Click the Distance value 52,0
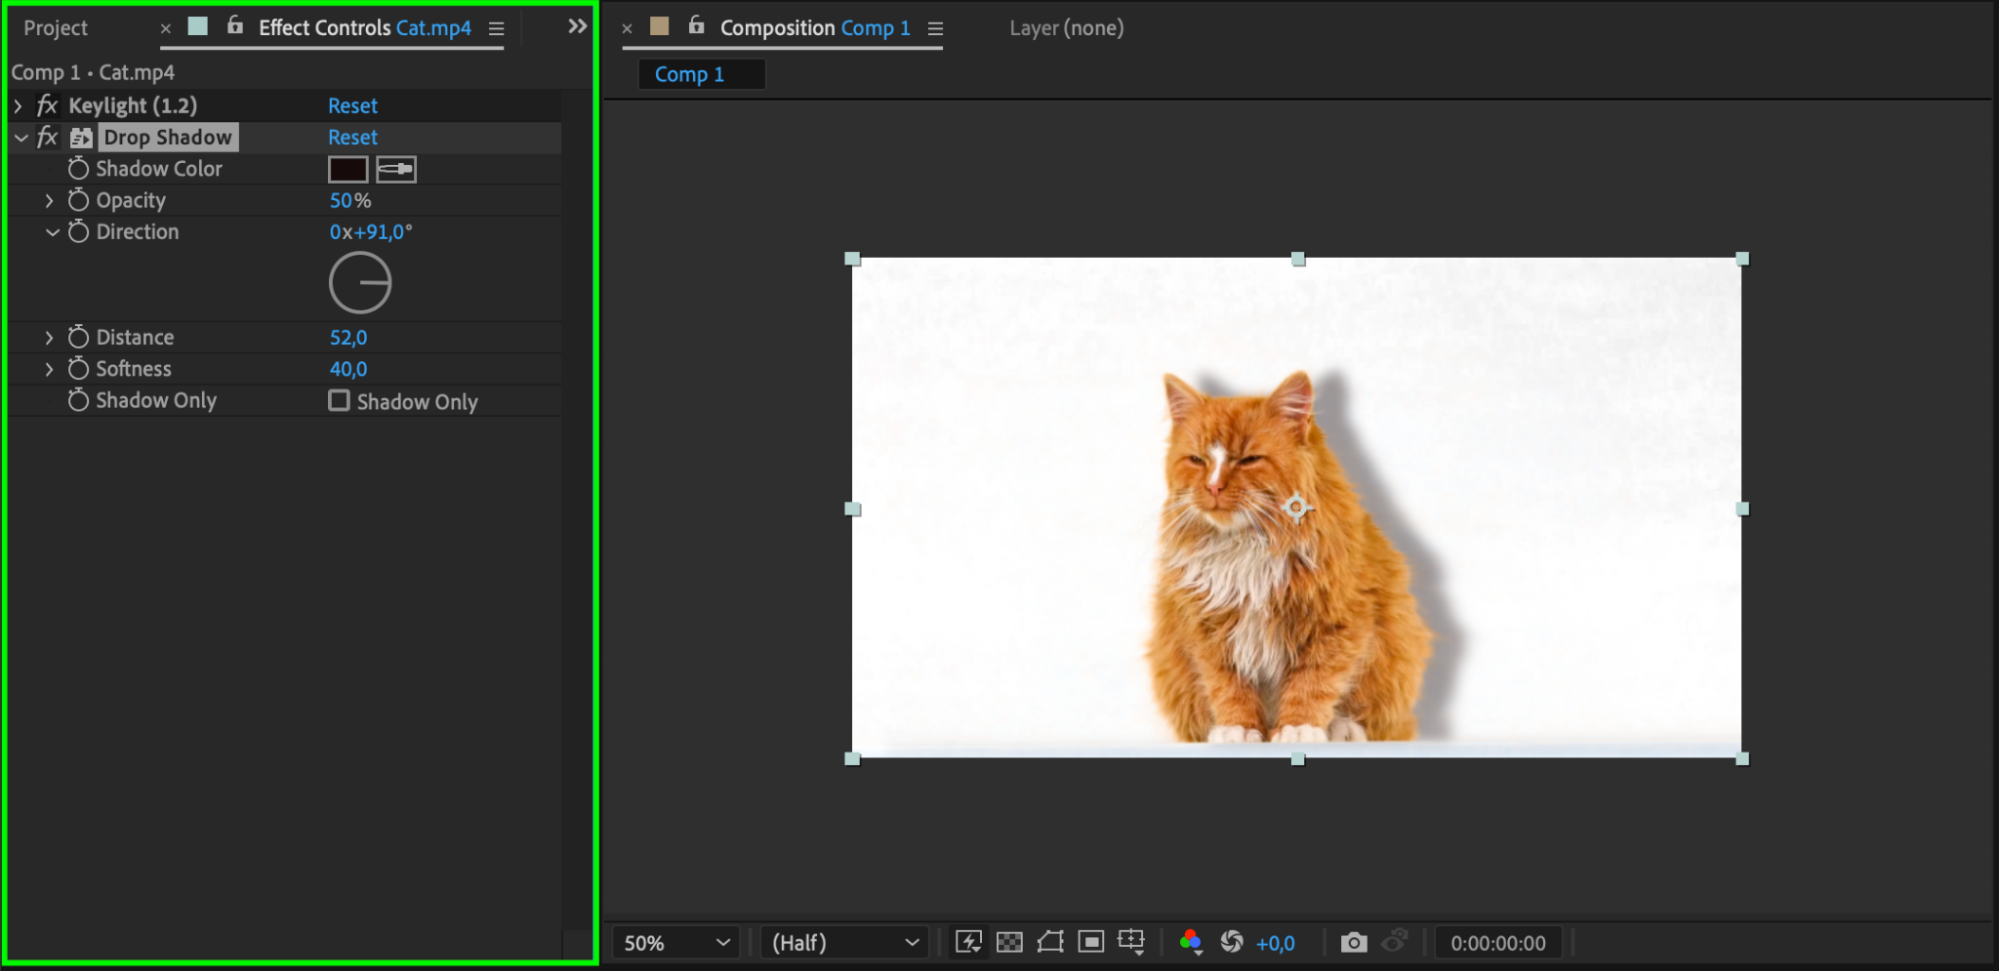Image resolution: width=1999 pixels, height=972 pixels. pos(348,338)
